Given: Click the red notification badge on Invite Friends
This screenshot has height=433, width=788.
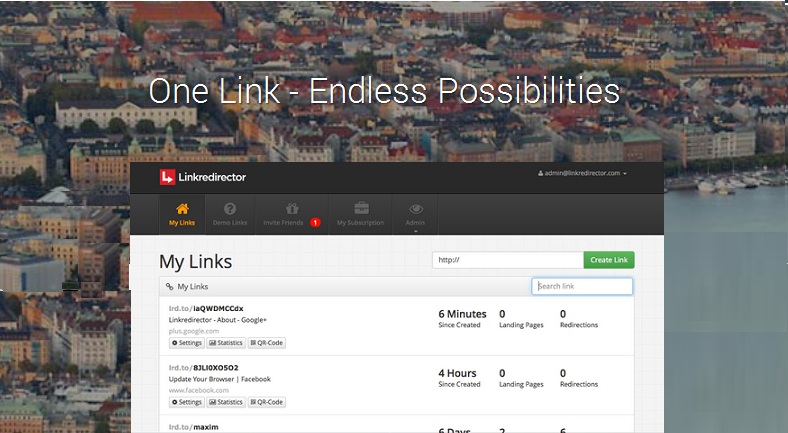Looking at the screenshot, I should (x=315, y=223).
